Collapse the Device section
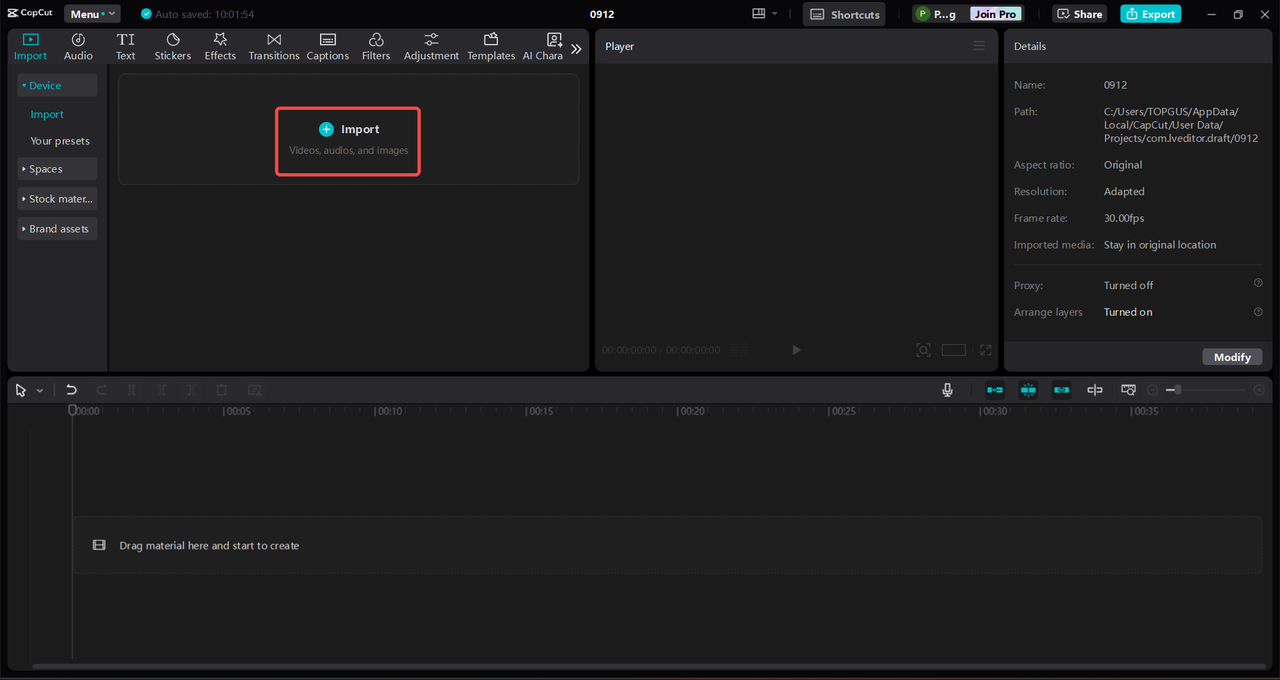Viewport: 1280px width, 680px height. pos(57,85)
